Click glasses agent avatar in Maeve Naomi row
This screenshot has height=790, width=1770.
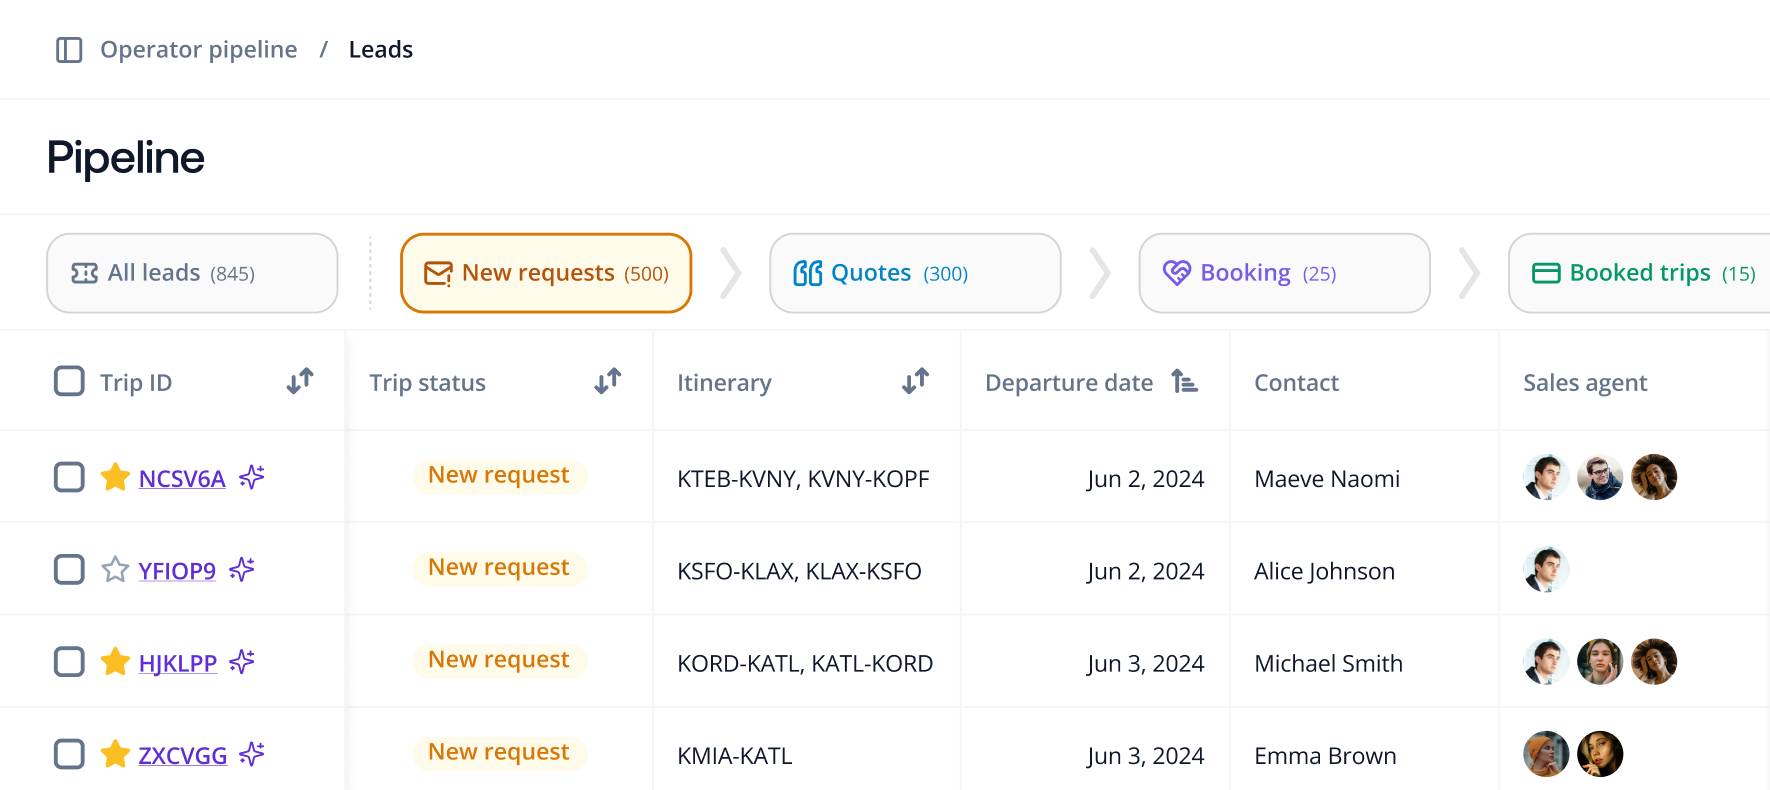tap(1600, 477)
